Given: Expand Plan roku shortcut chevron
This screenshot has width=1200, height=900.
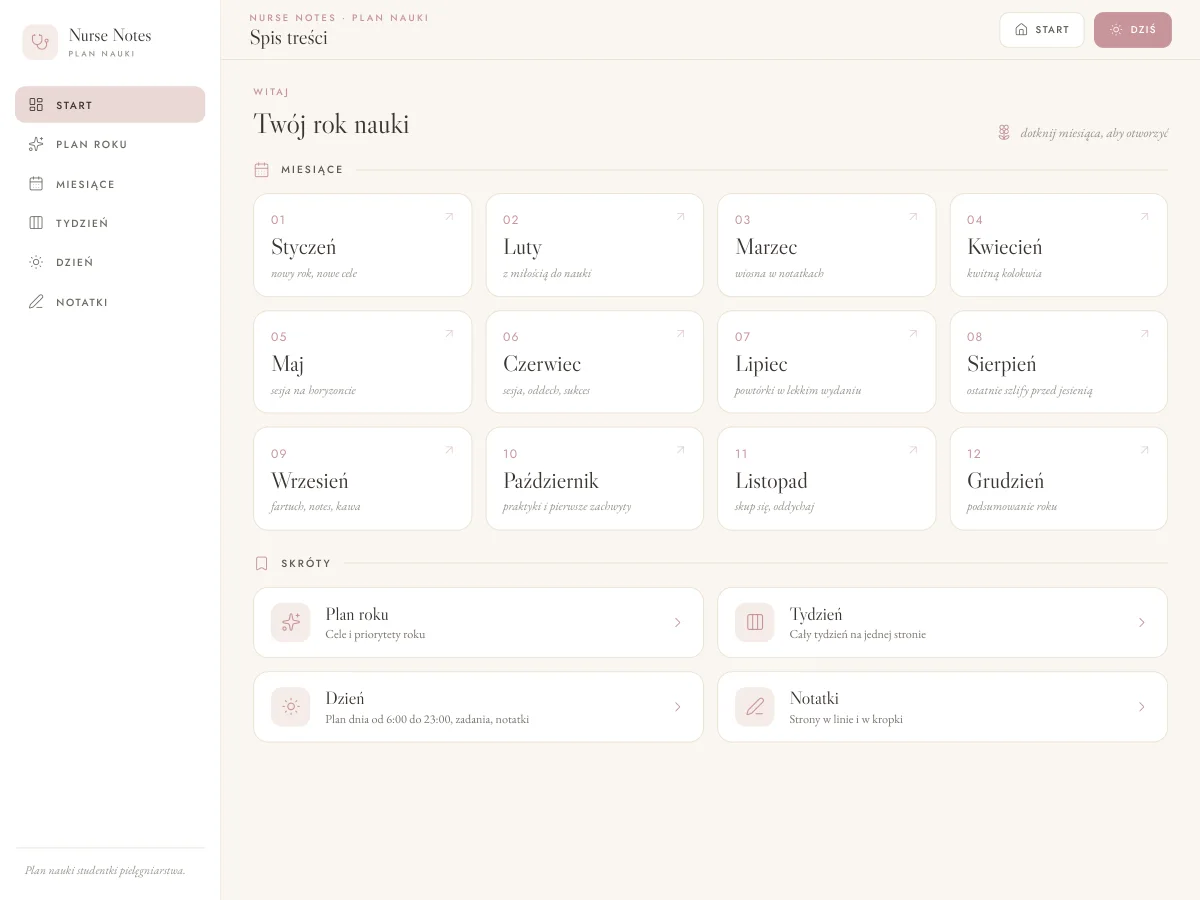Looking at the screenshot, I should click(x=677, y=622).
